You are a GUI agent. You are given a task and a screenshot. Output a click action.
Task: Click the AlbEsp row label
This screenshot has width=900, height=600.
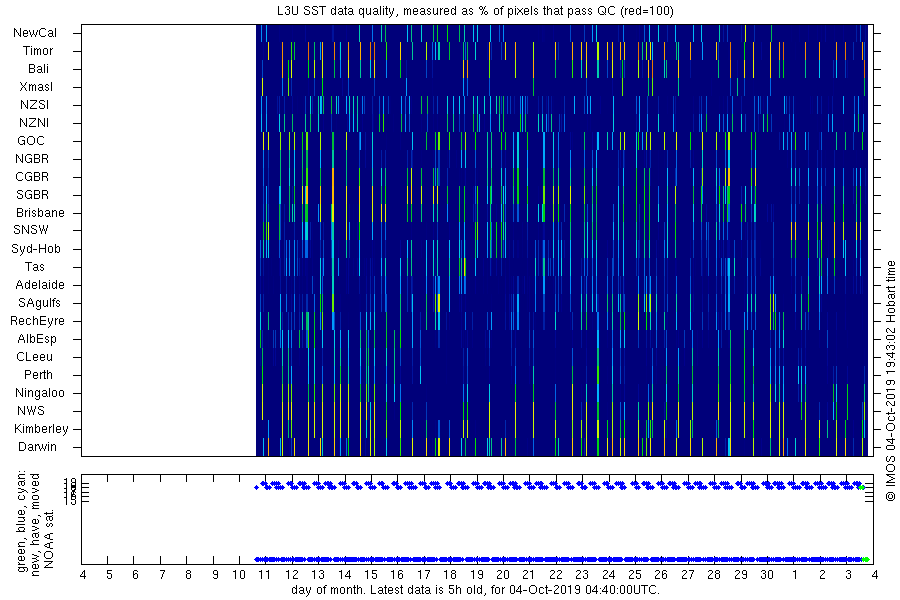click(x=37, y=339)
